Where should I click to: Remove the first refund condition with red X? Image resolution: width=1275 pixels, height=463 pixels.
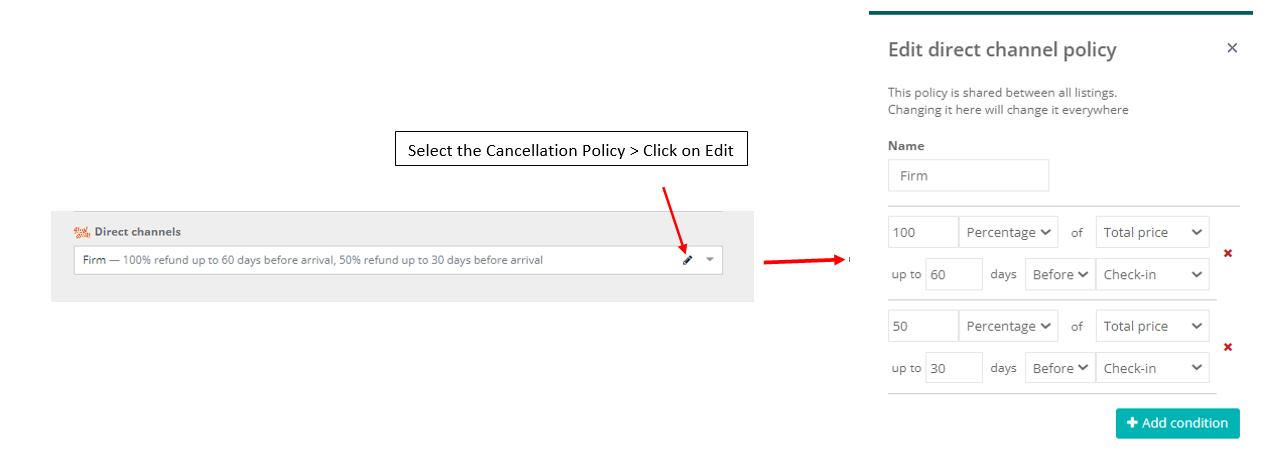click(x=1228, y=253)
